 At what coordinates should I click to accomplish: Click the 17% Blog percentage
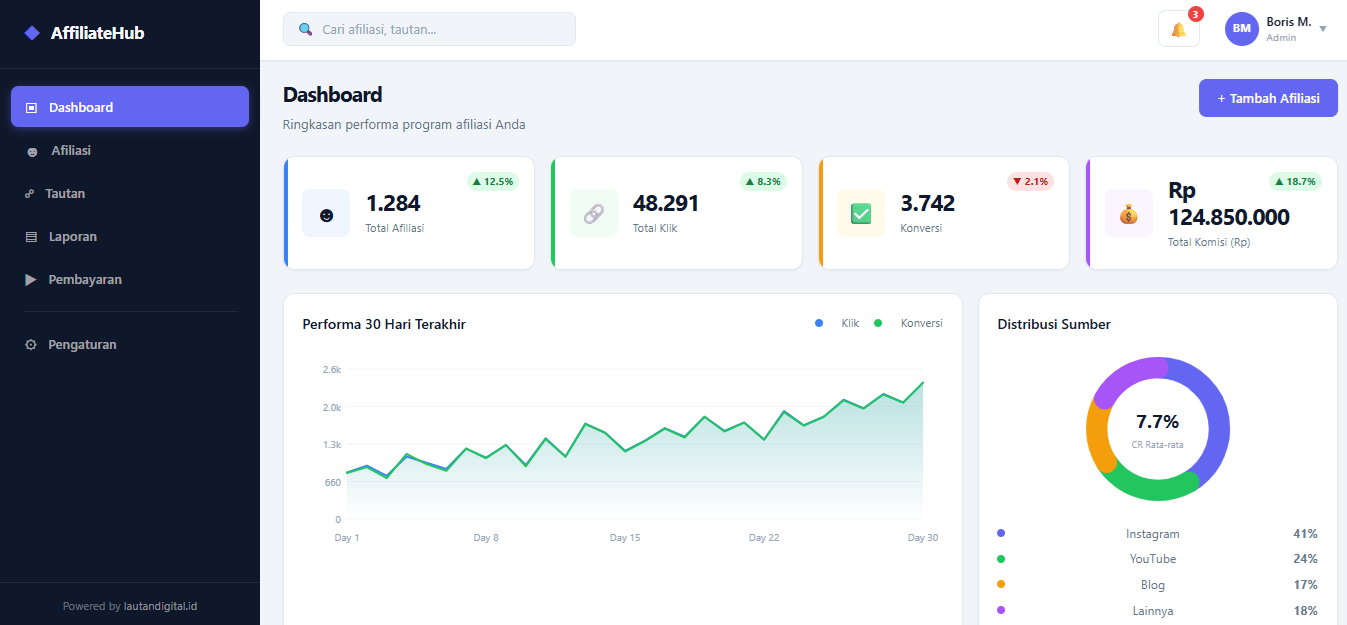[1305, 585]
